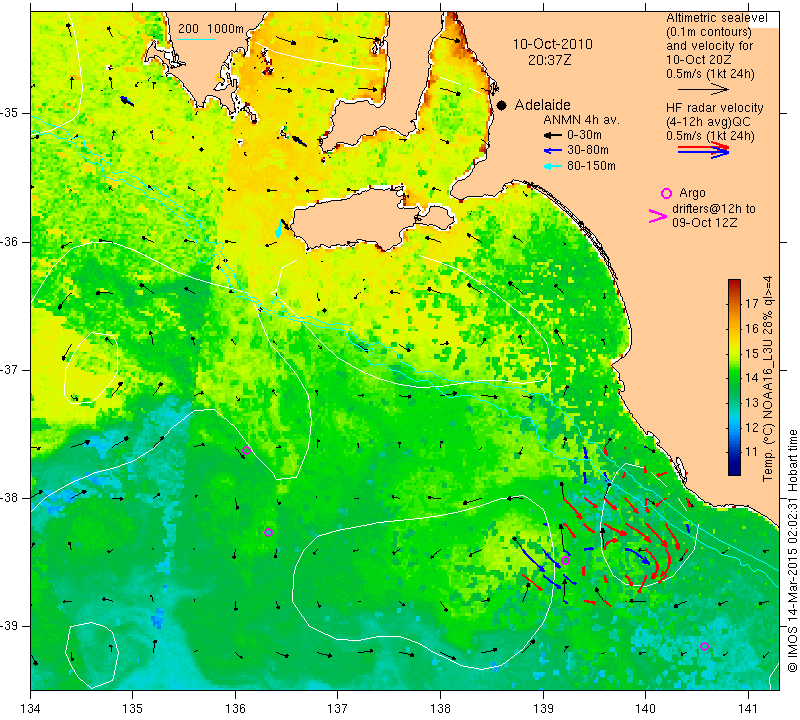Click the black 0-30m arrow legend symbol
This screenshot has width=800, height=720.
pos(553,135)
